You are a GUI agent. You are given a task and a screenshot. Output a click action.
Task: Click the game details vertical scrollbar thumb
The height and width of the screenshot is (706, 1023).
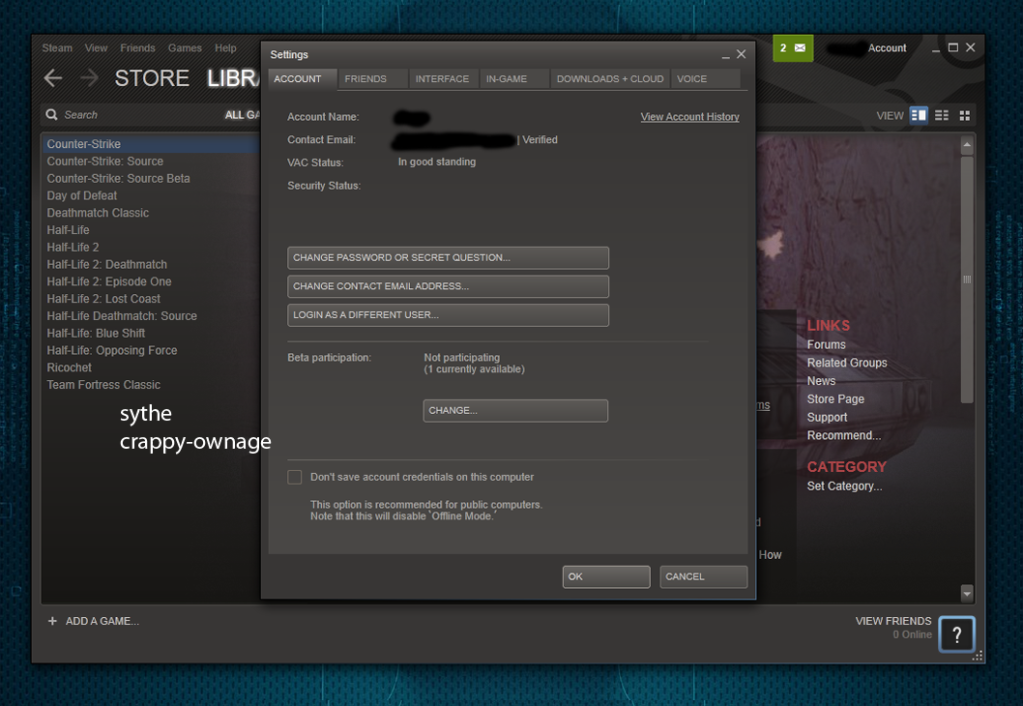click(x=967, y=279)
